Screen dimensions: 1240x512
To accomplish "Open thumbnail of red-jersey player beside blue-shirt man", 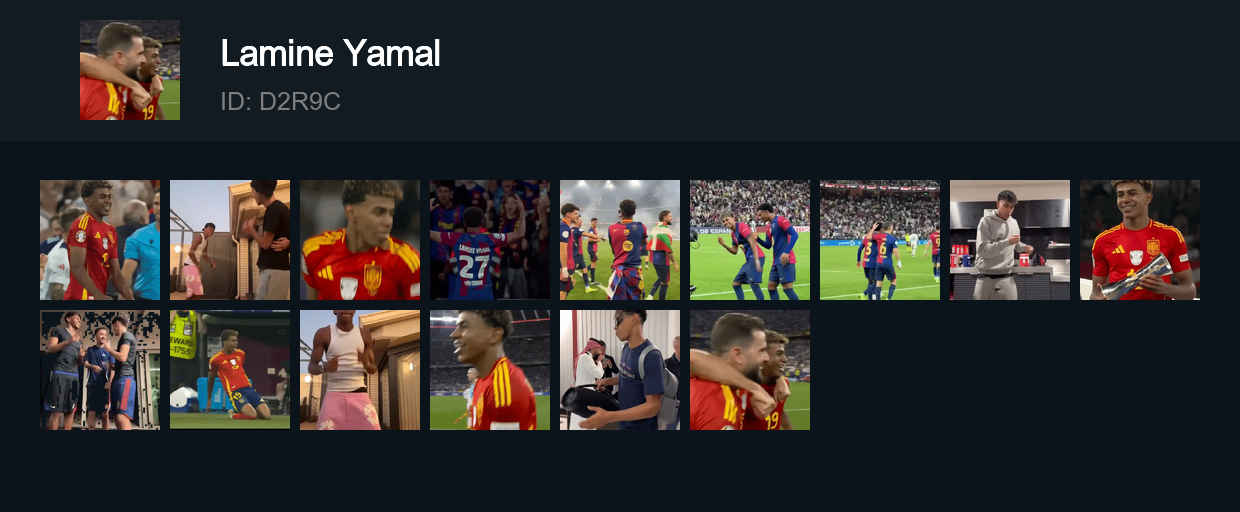I will [100, 240].
